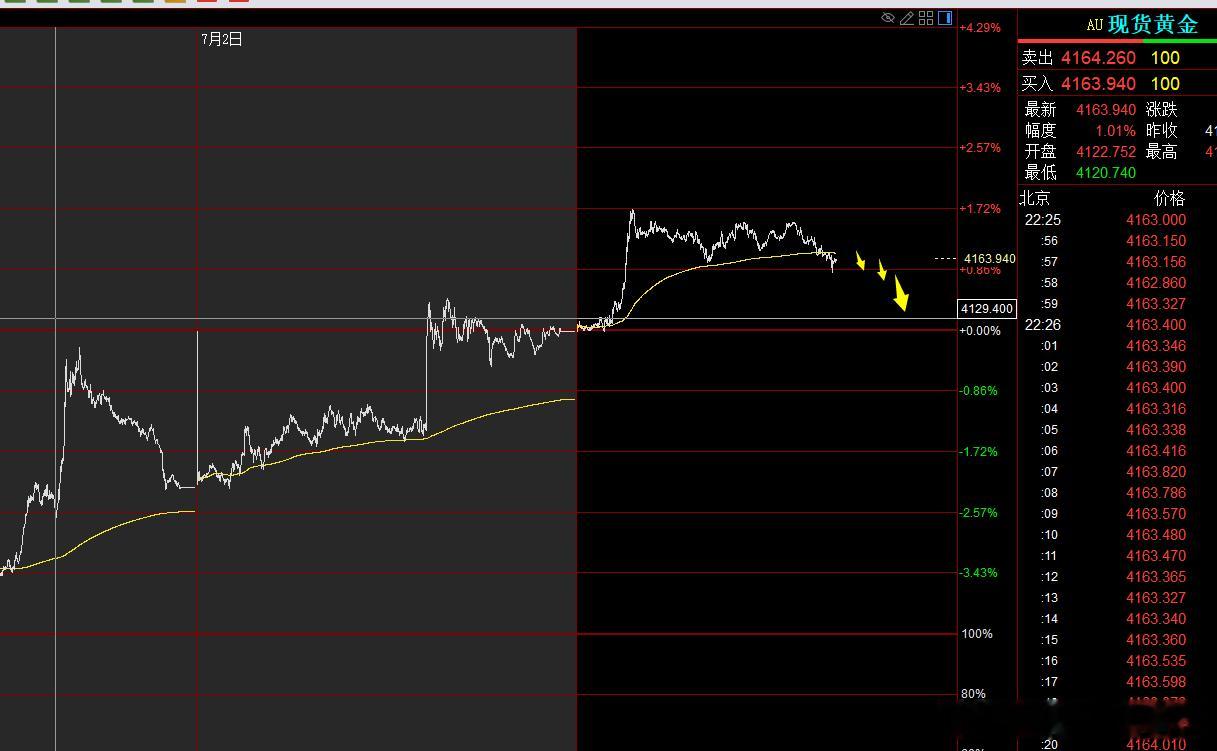Click the 价格 price column header
Image resolution: width=1217 pixels, height=751 pixels.
tap(1169, 198)
